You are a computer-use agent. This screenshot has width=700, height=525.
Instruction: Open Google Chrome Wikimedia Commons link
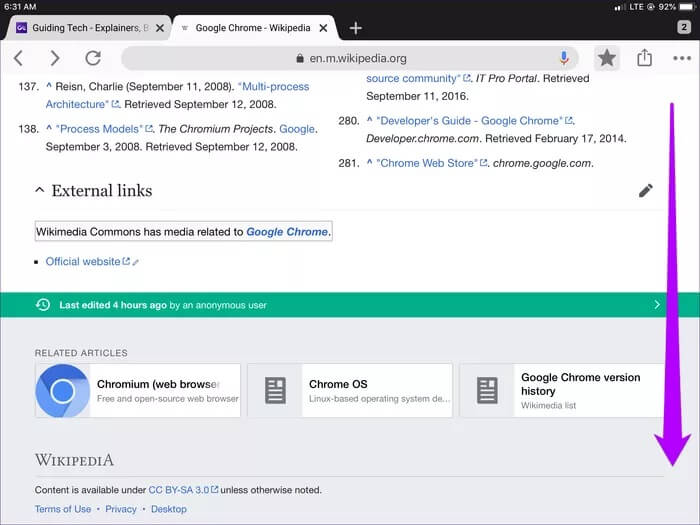[x=287, y=232]
